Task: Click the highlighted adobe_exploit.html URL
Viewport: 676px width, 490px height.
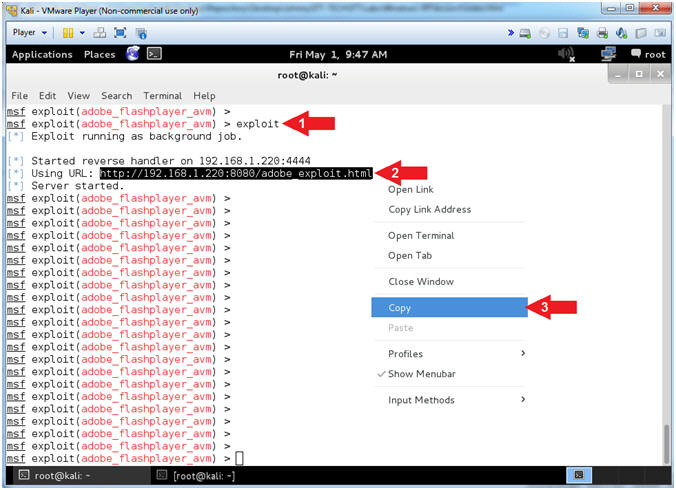Action: pos(236,173)
